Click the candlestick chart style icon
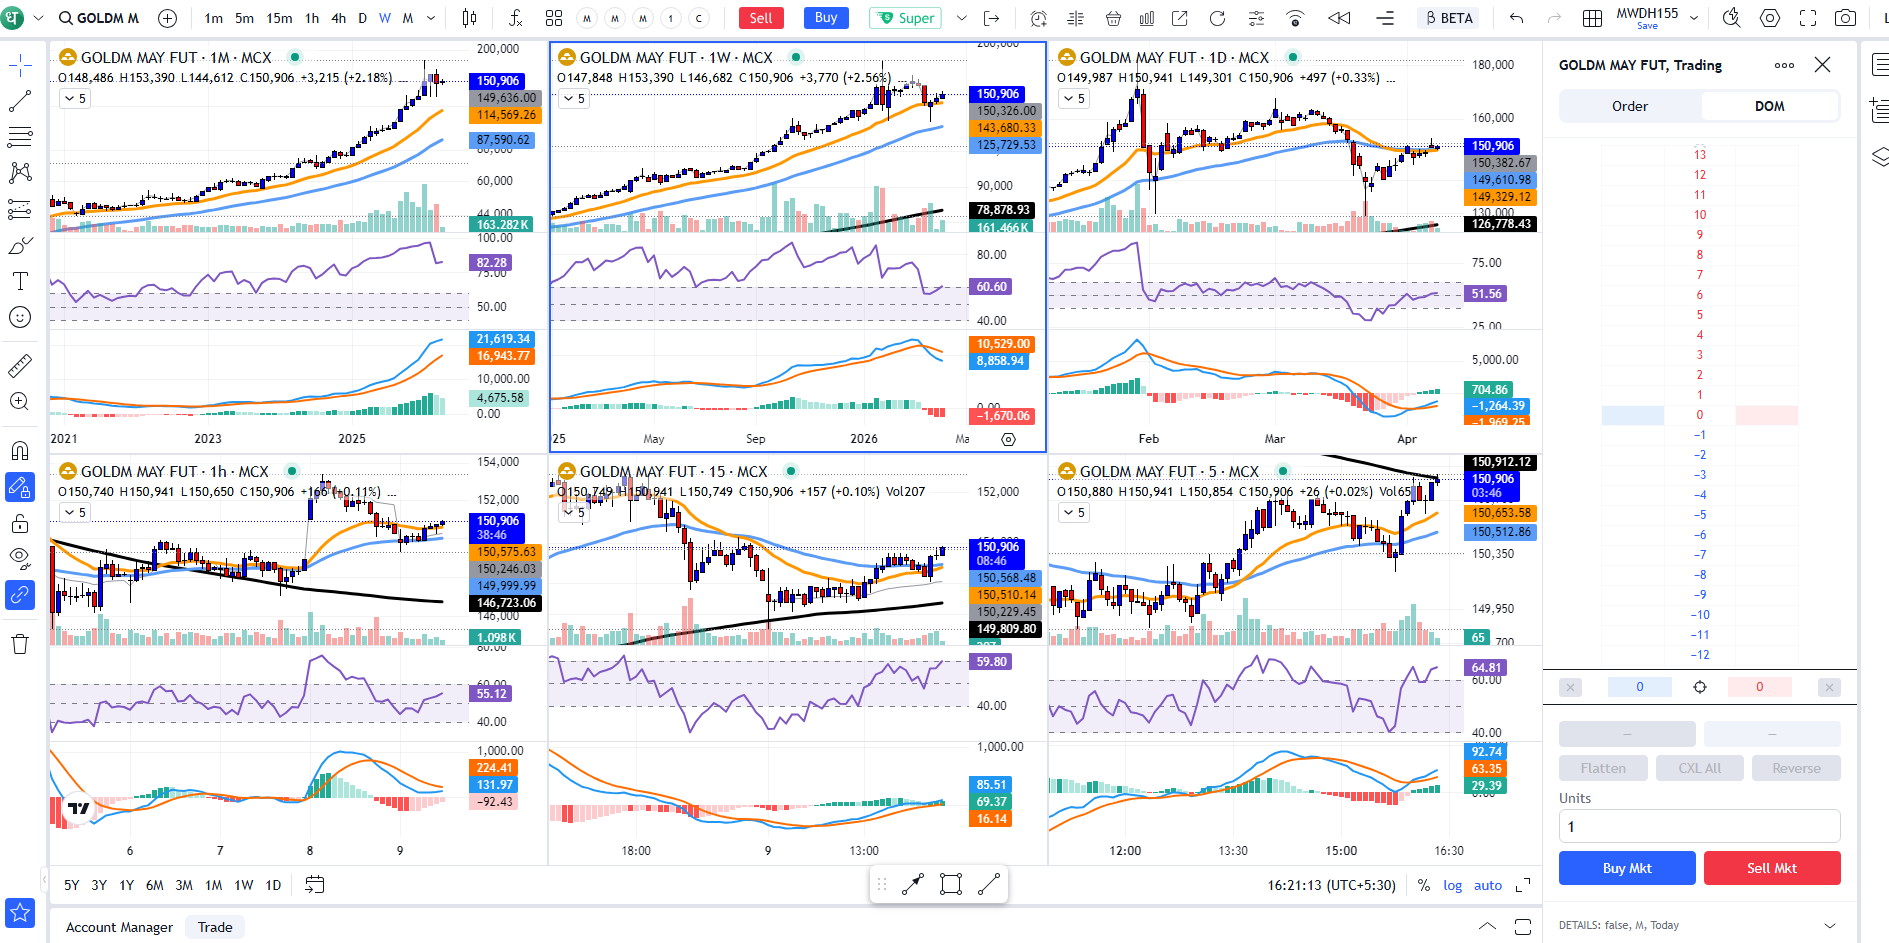The width and height of the screenshot is (1889, 943). pyautogui.click(x=469, y=18)
